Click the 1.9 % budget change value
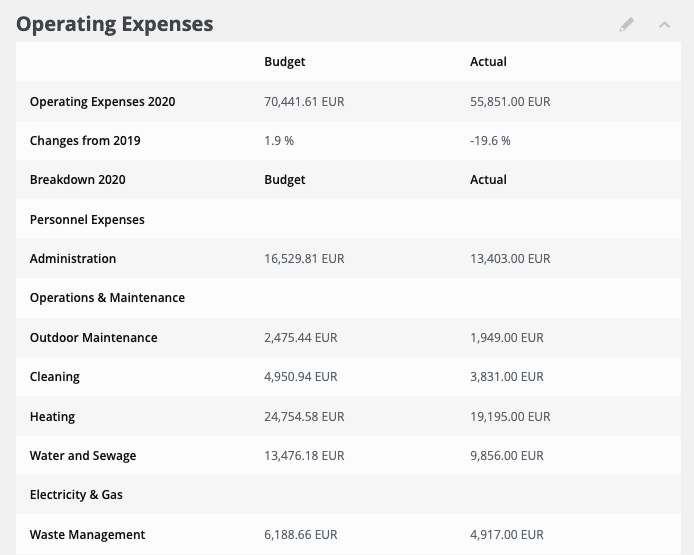The width and height of the screenshot is (694, 555). (x=279, y=141)
